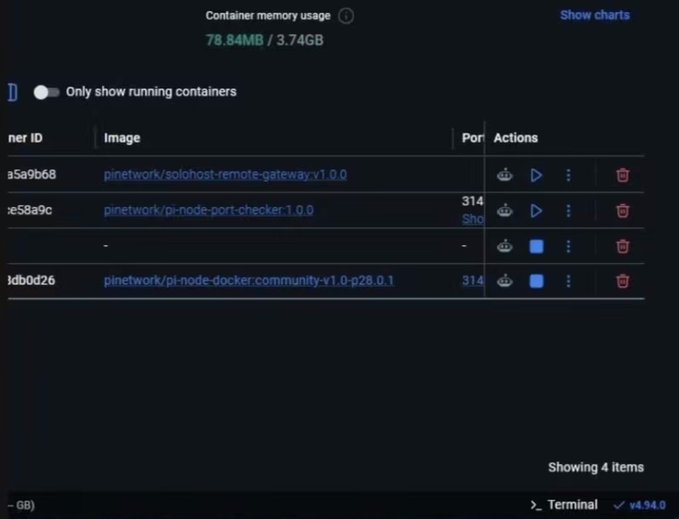
Task: Open more actions in the row without image
Action: tap(568, 246)
